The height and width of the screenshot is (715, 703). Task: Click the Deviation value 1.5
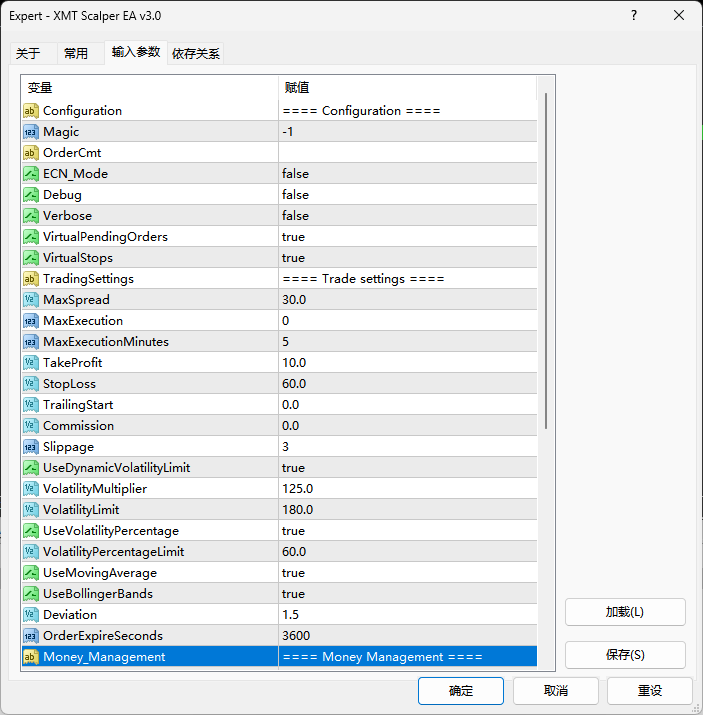click(x=290, y=615)
